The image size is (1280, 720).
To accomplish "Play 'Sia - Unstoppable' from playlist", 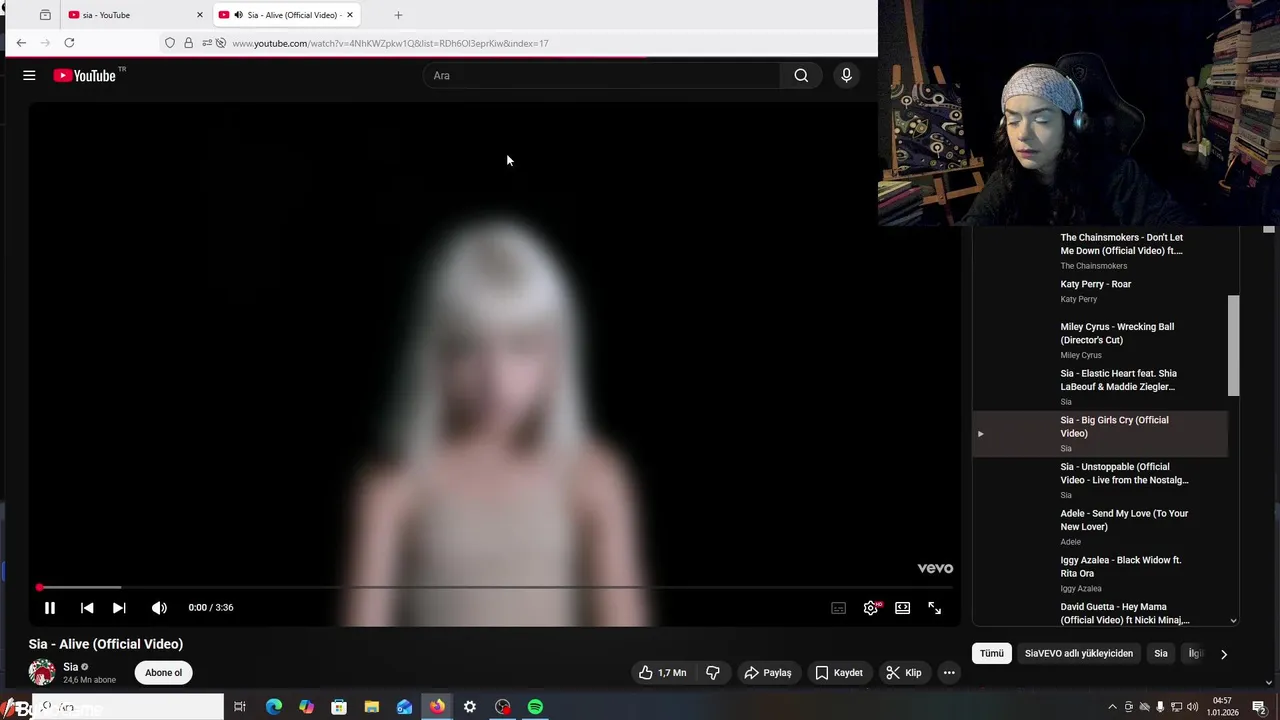I will click(1100, 480).
